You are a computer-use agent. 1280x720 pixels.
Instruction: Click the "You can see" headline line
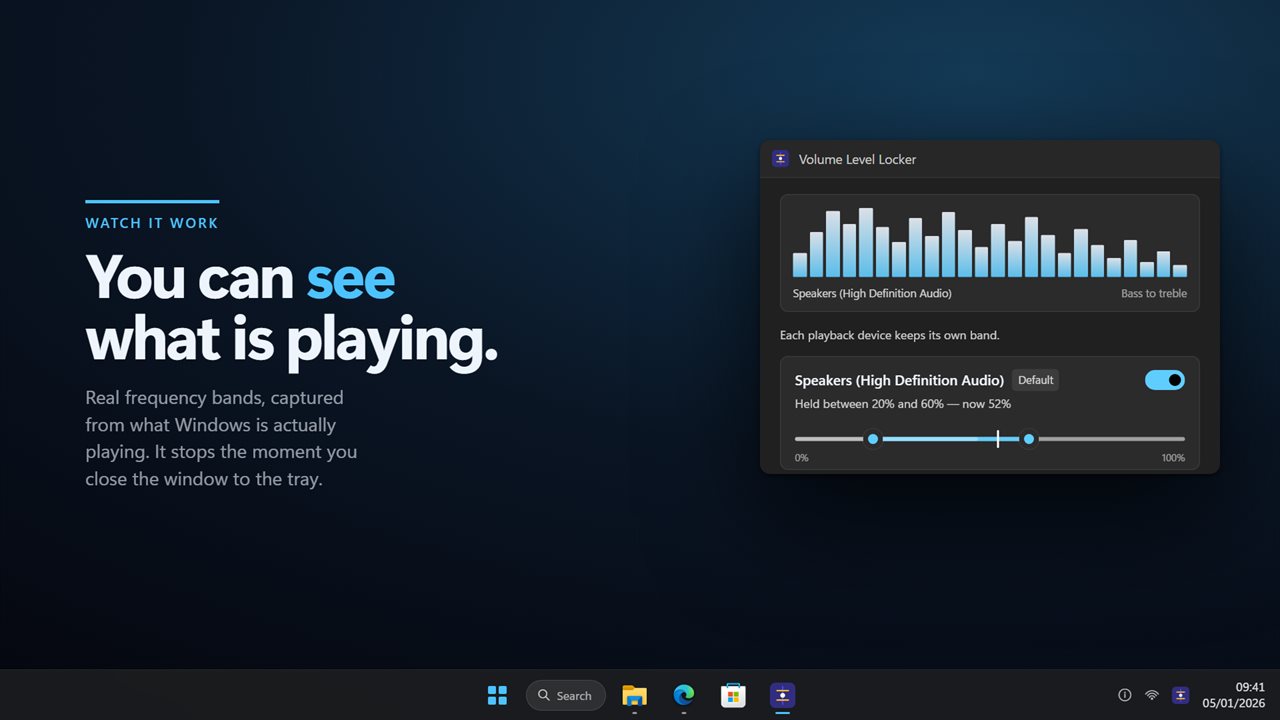pos(240,277)
